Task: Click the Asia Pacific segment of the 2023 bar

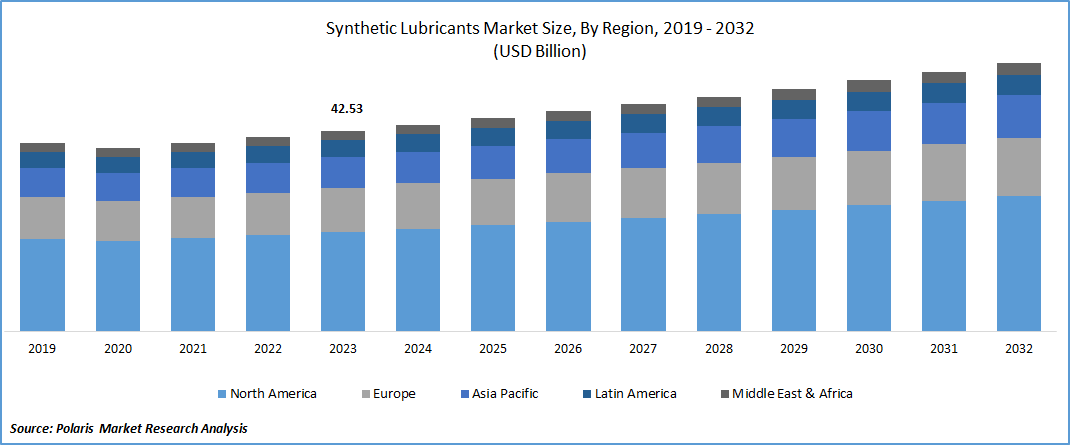Action: click(343, 173)
